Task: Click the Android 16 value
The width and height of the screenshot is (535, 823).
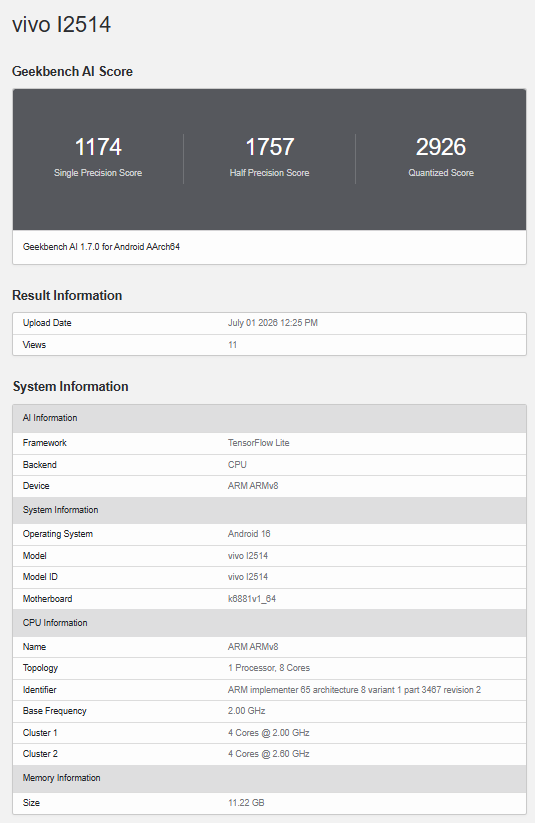Action: pos(249,534)
